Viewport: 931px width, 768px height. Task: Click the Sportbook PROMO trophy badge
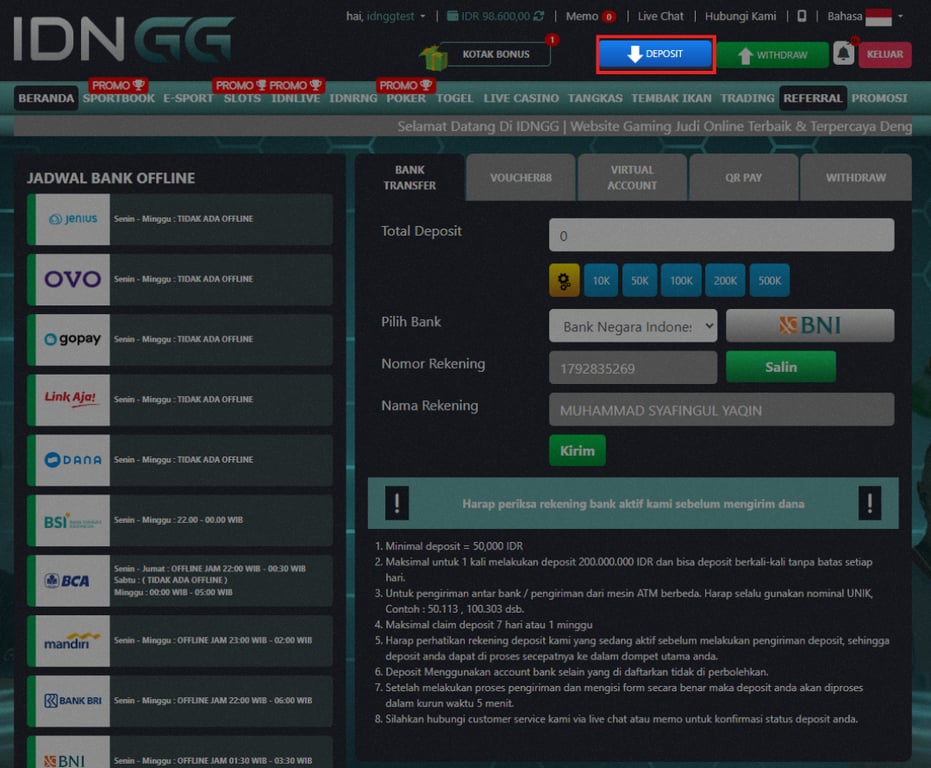pos(118,86)
